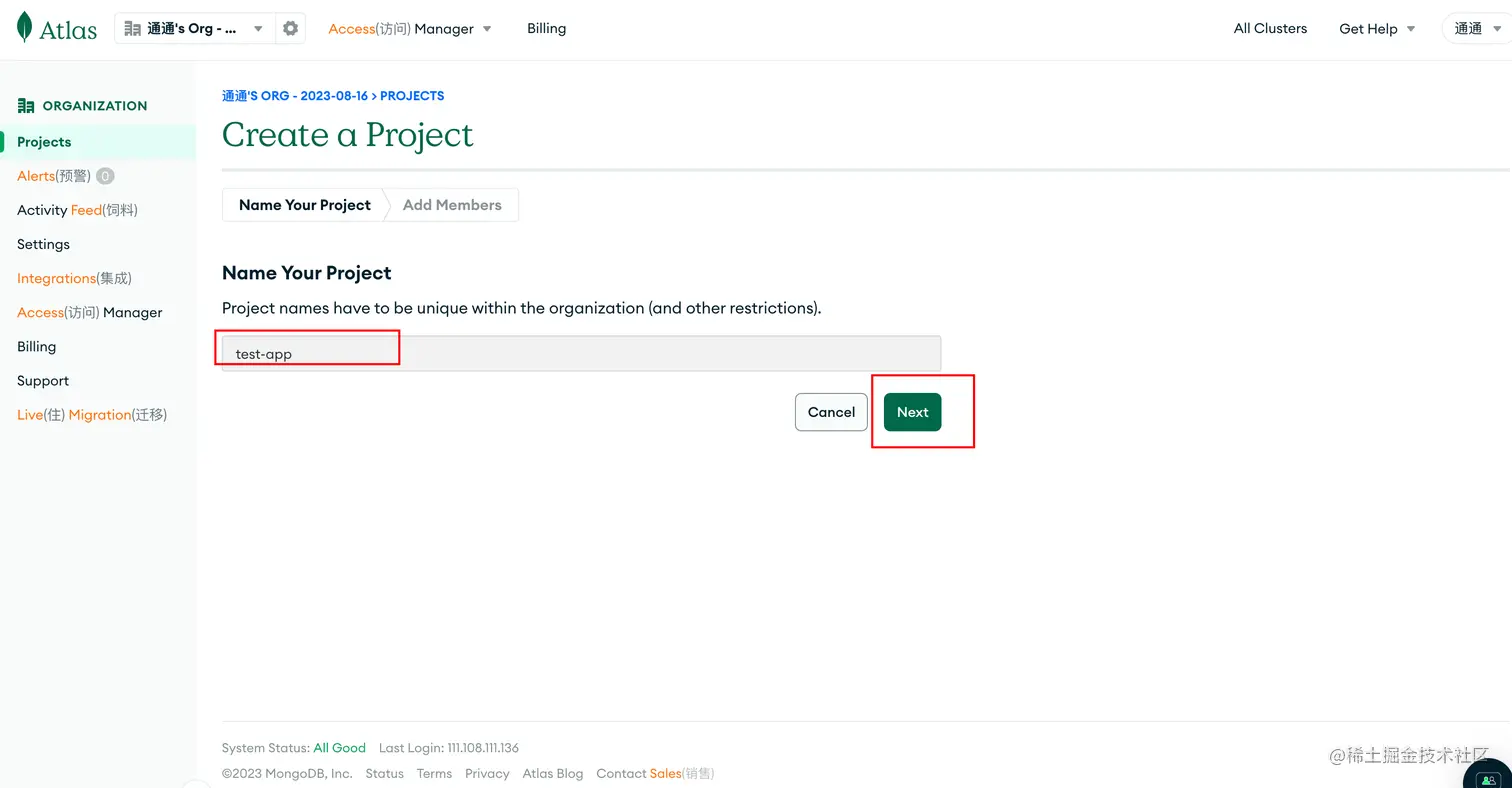The width and height of the screenshot is (1512, 788).
Task: Open the Terms footer link
Action: [434, 774]
